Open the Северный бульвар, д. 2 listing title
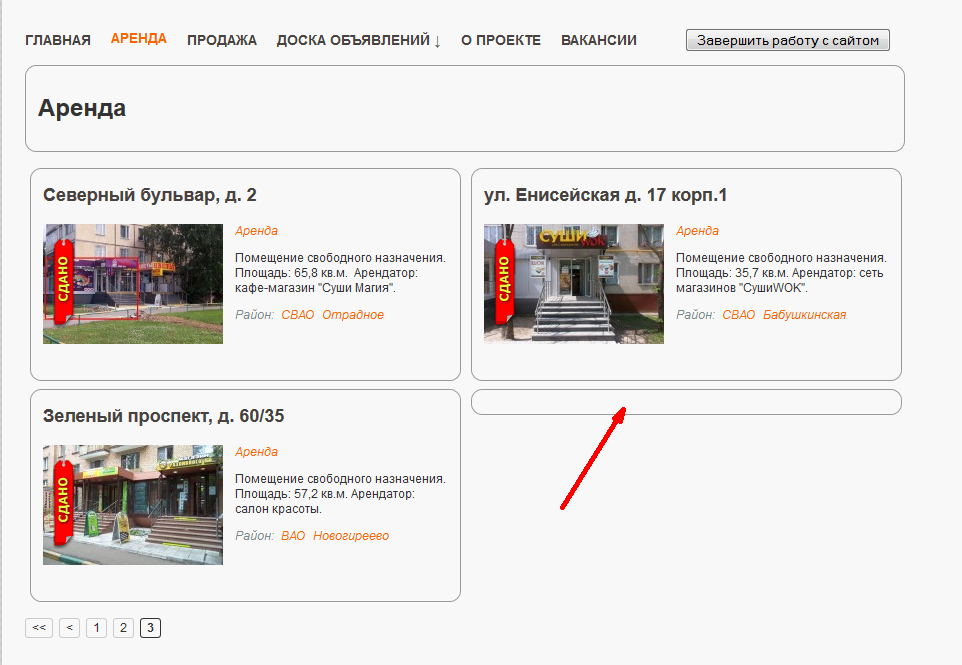The width and height of the screenshot is (962, 665). 150,195
